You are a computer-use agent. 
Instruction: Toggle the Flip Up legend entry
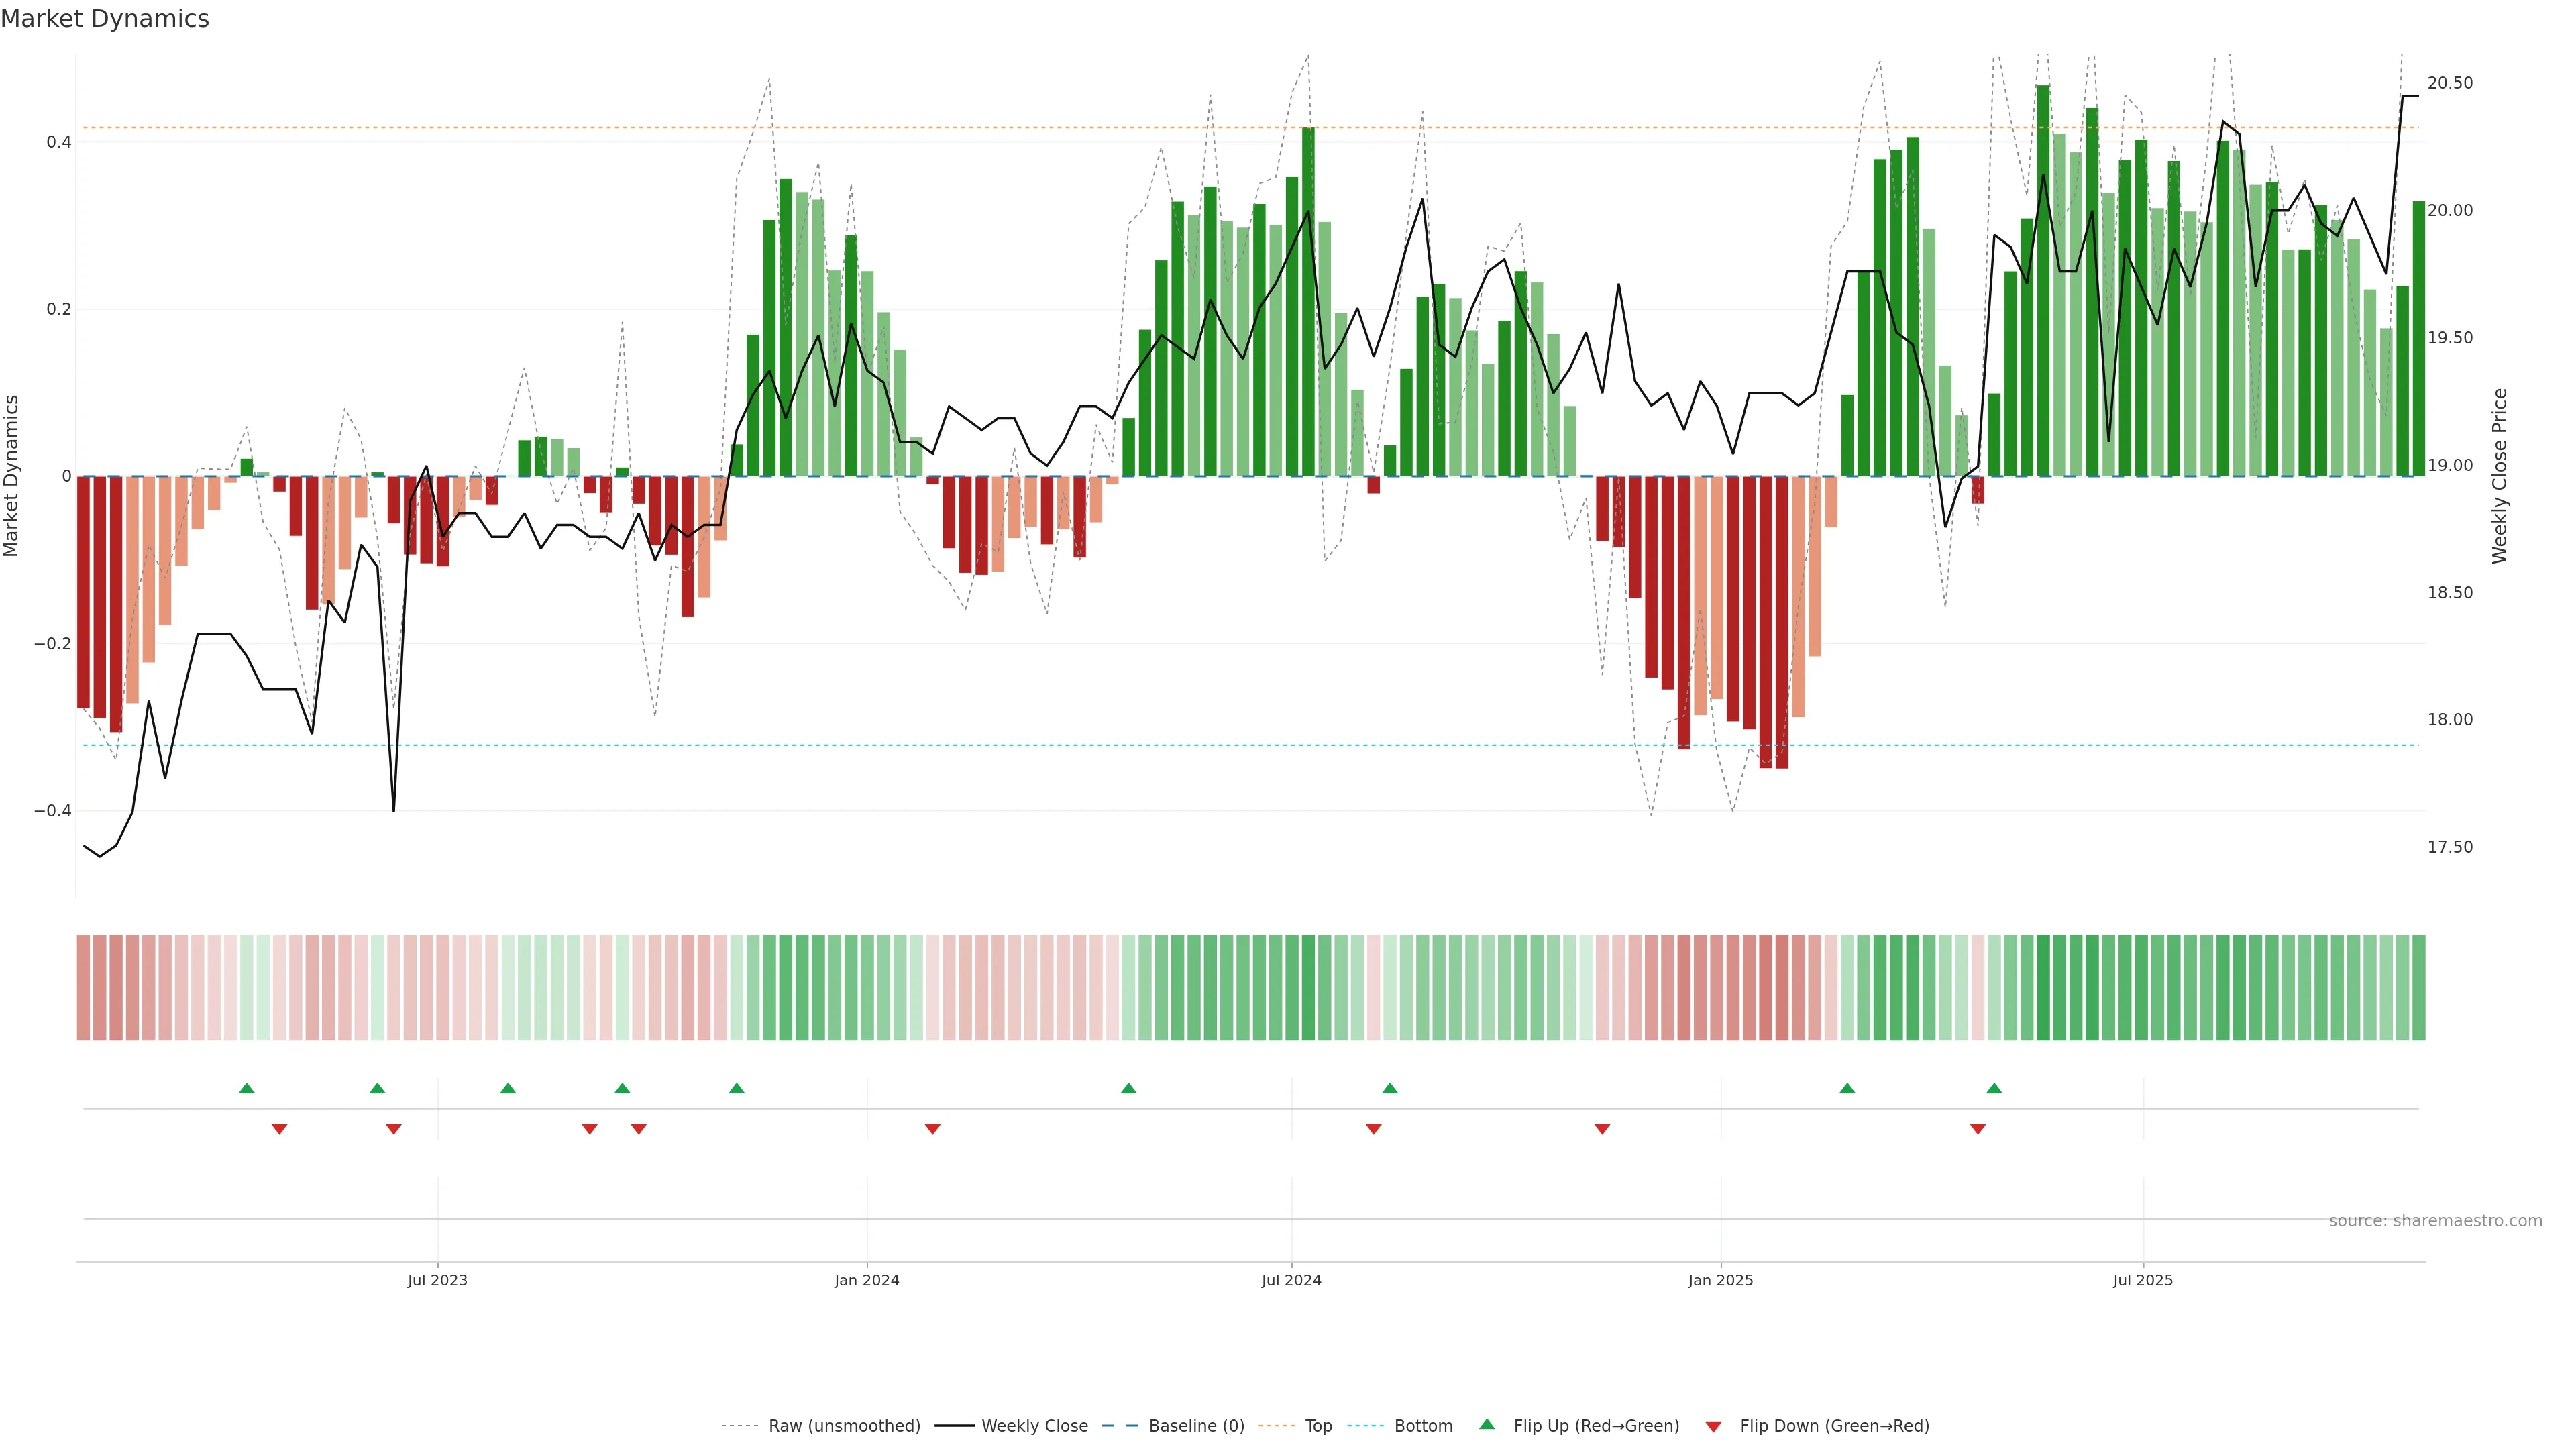1596,1426
